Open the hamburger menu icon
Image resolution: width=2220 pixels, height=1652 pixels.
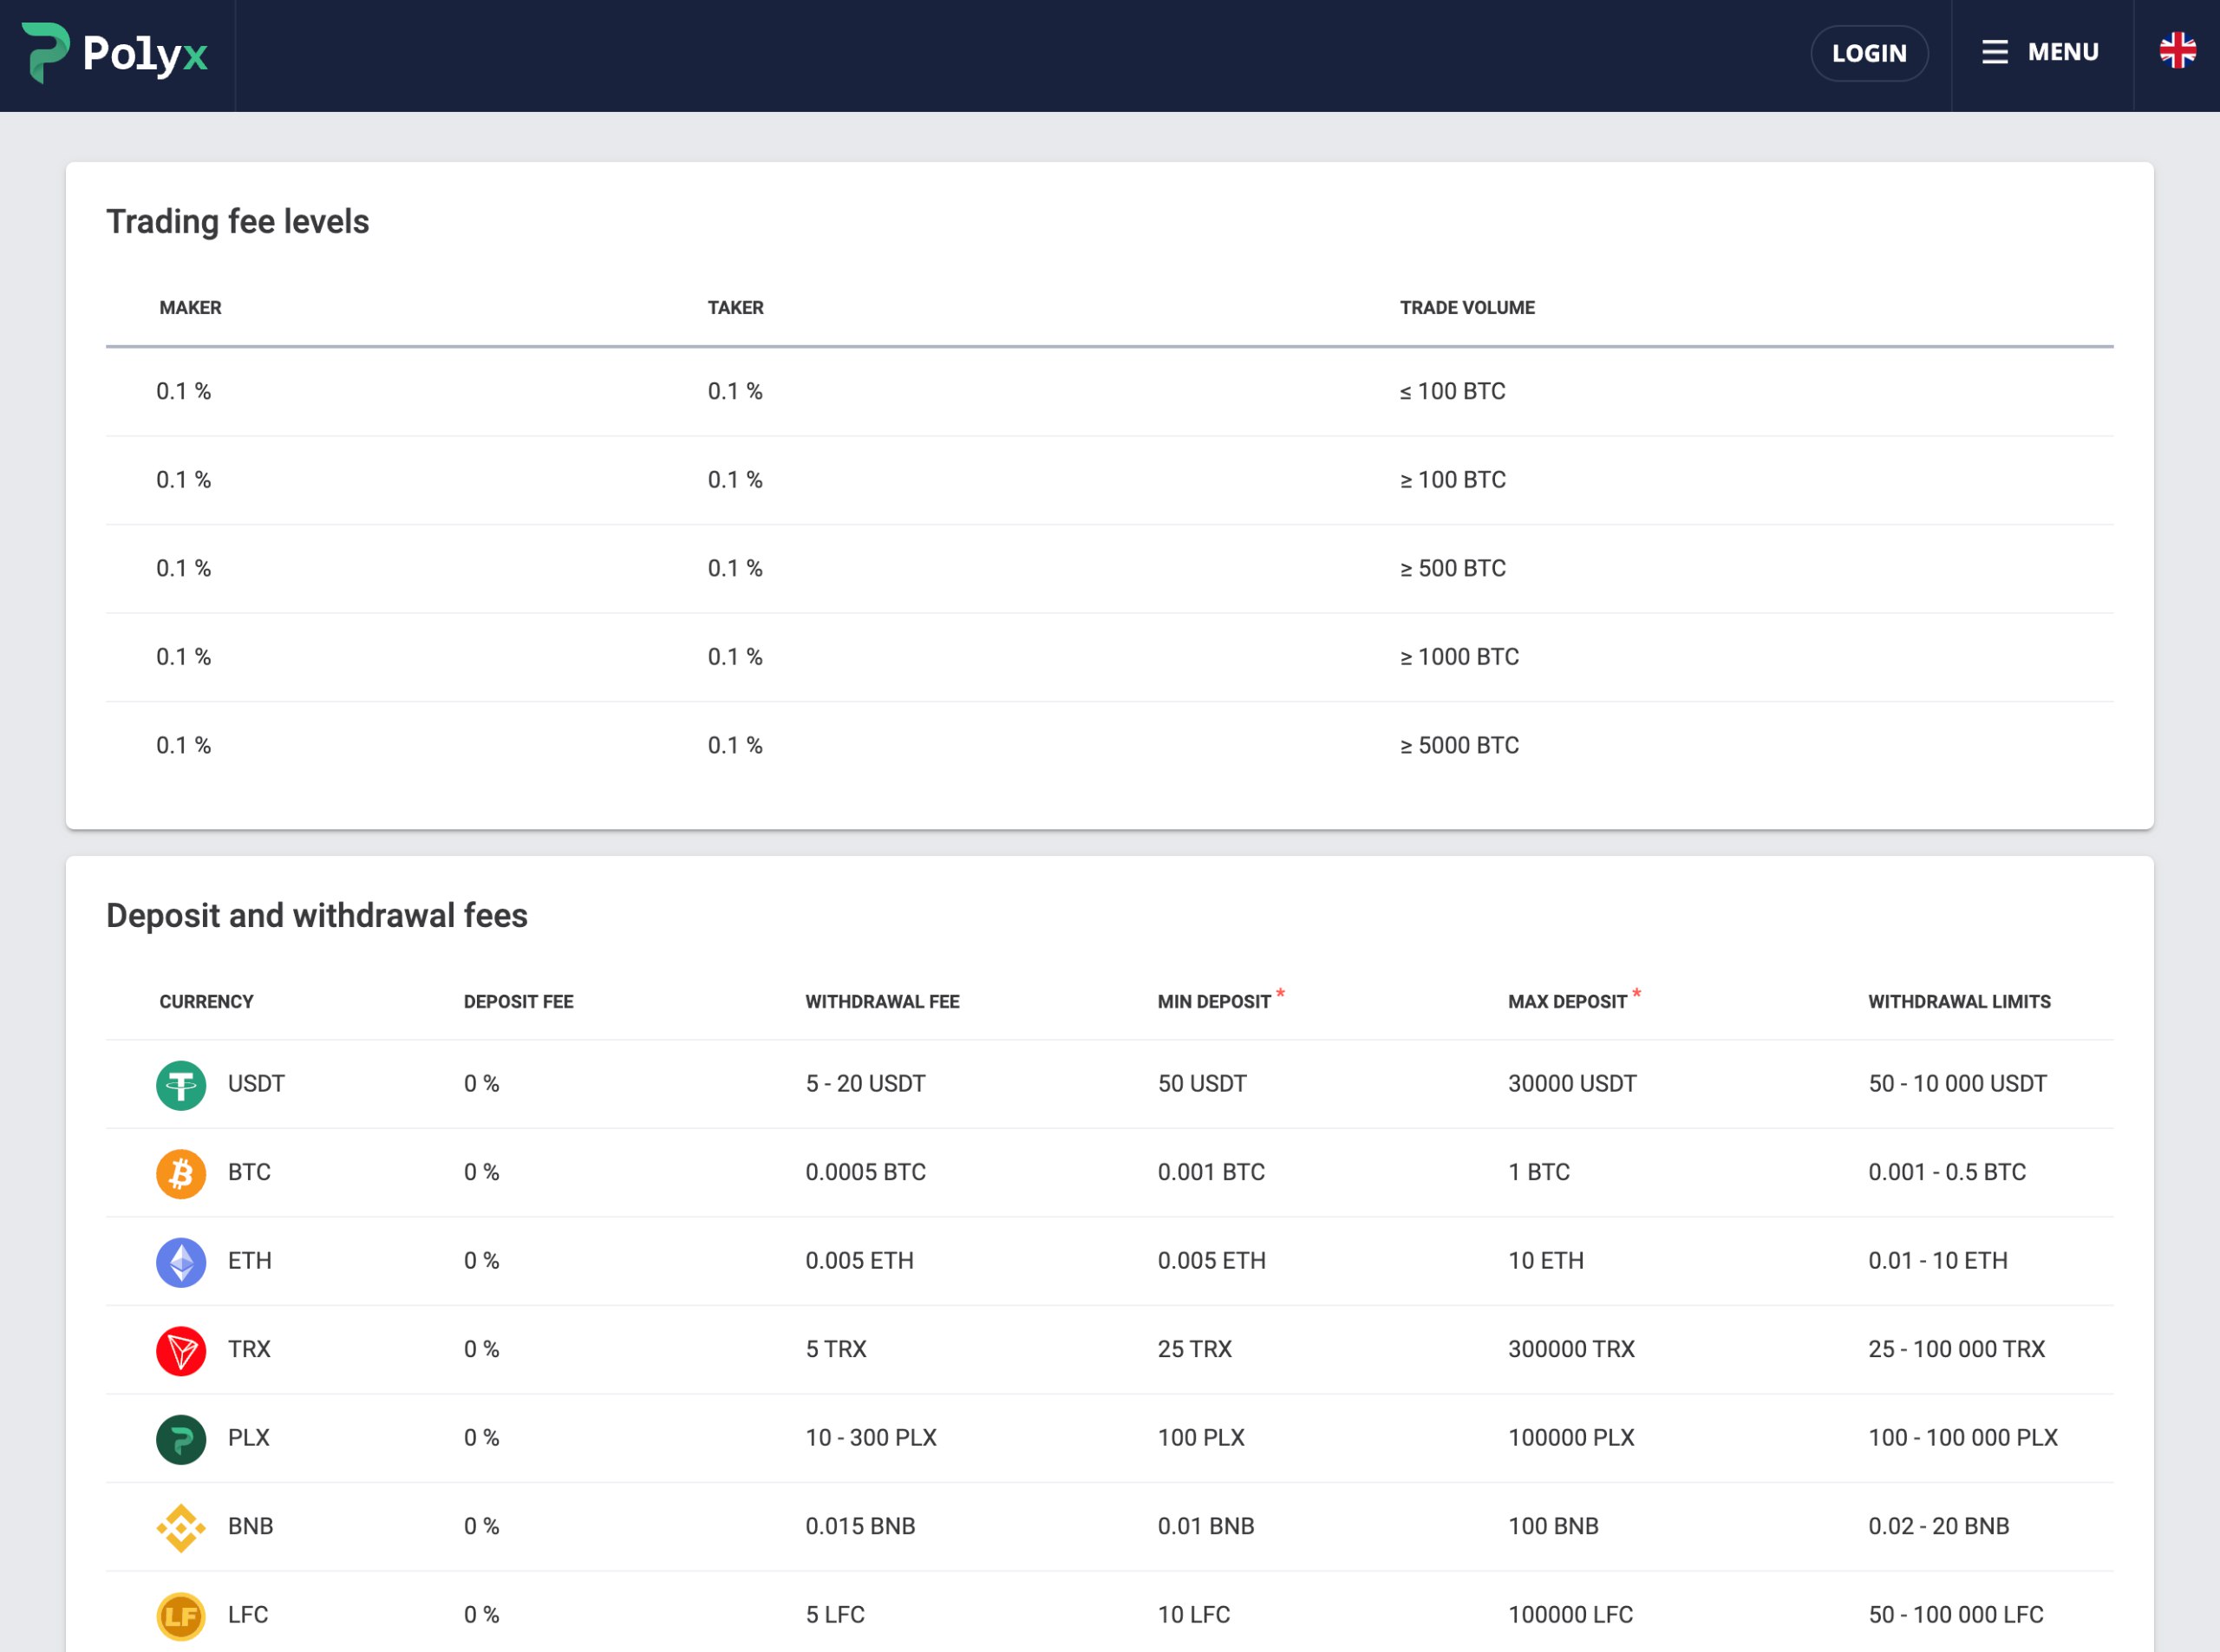pyautogui.click(x=1994, y=52)
